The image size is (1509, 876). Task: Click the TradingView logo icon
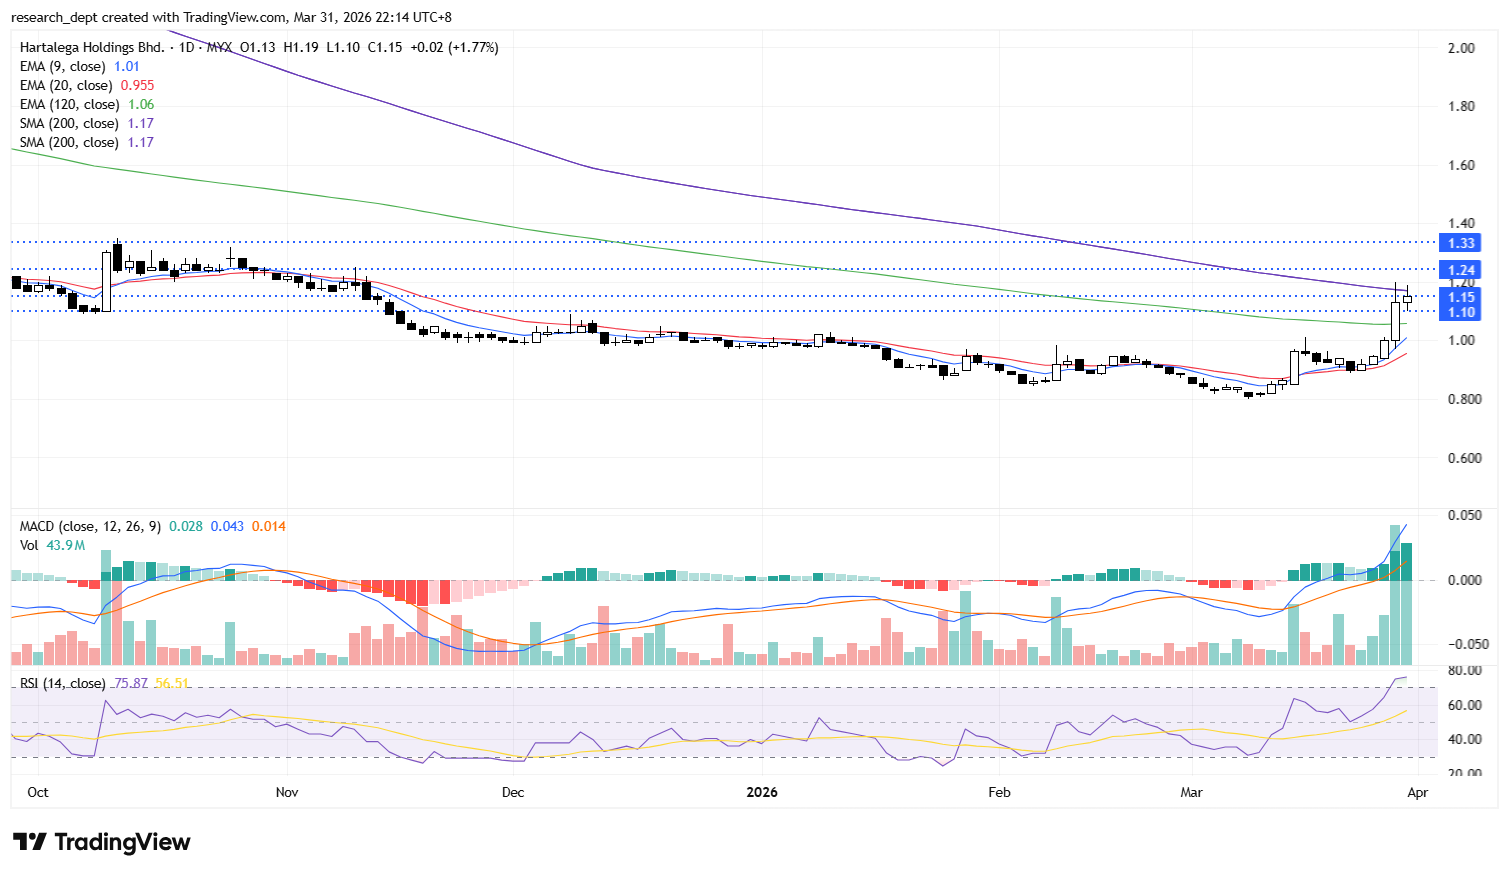click(x=29, y=842)
